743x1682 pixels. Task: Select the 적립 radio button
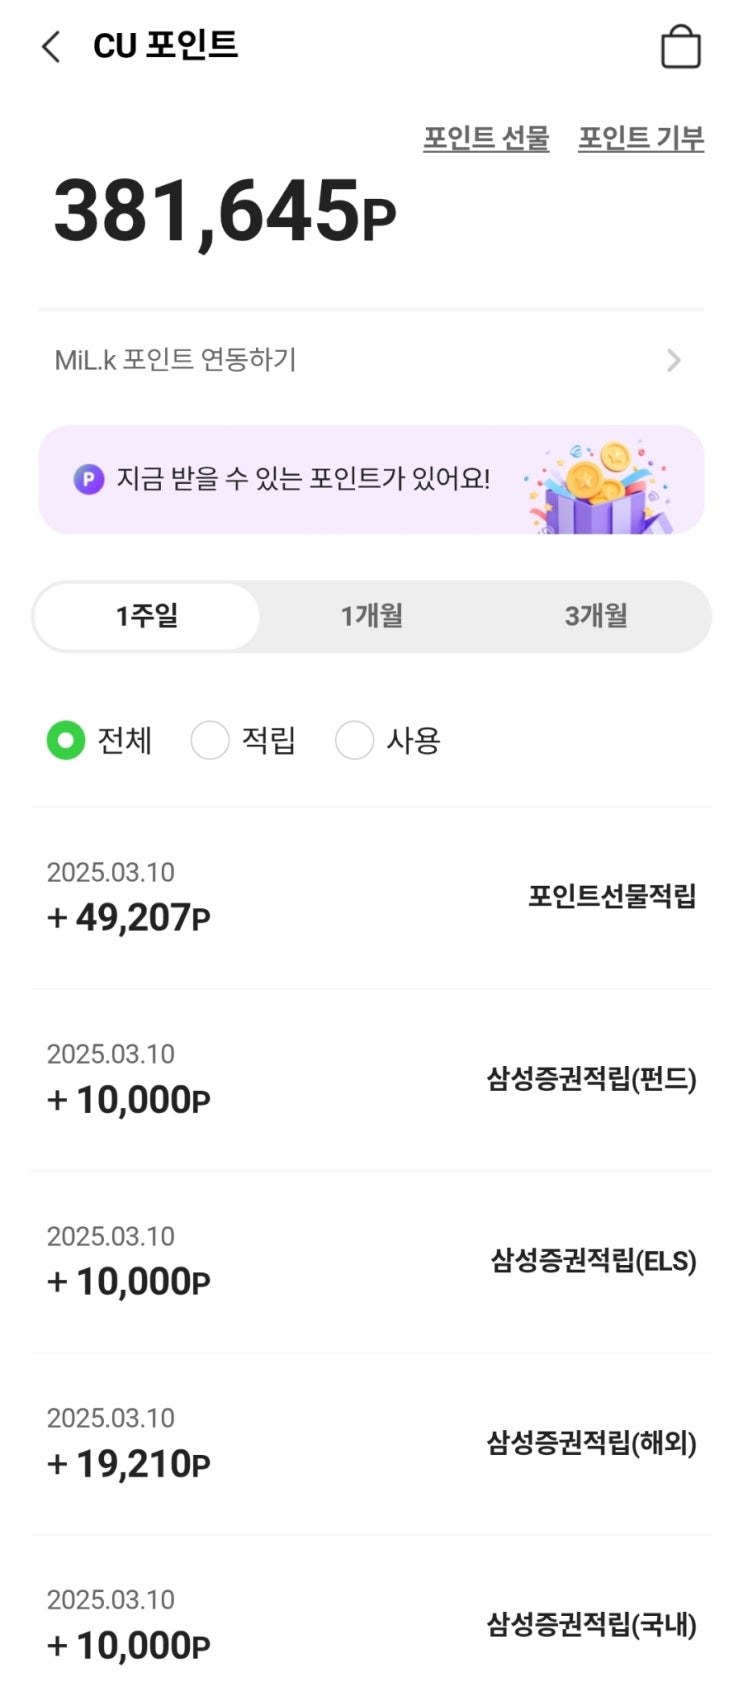pyautogui.click(x=210, y=741)
